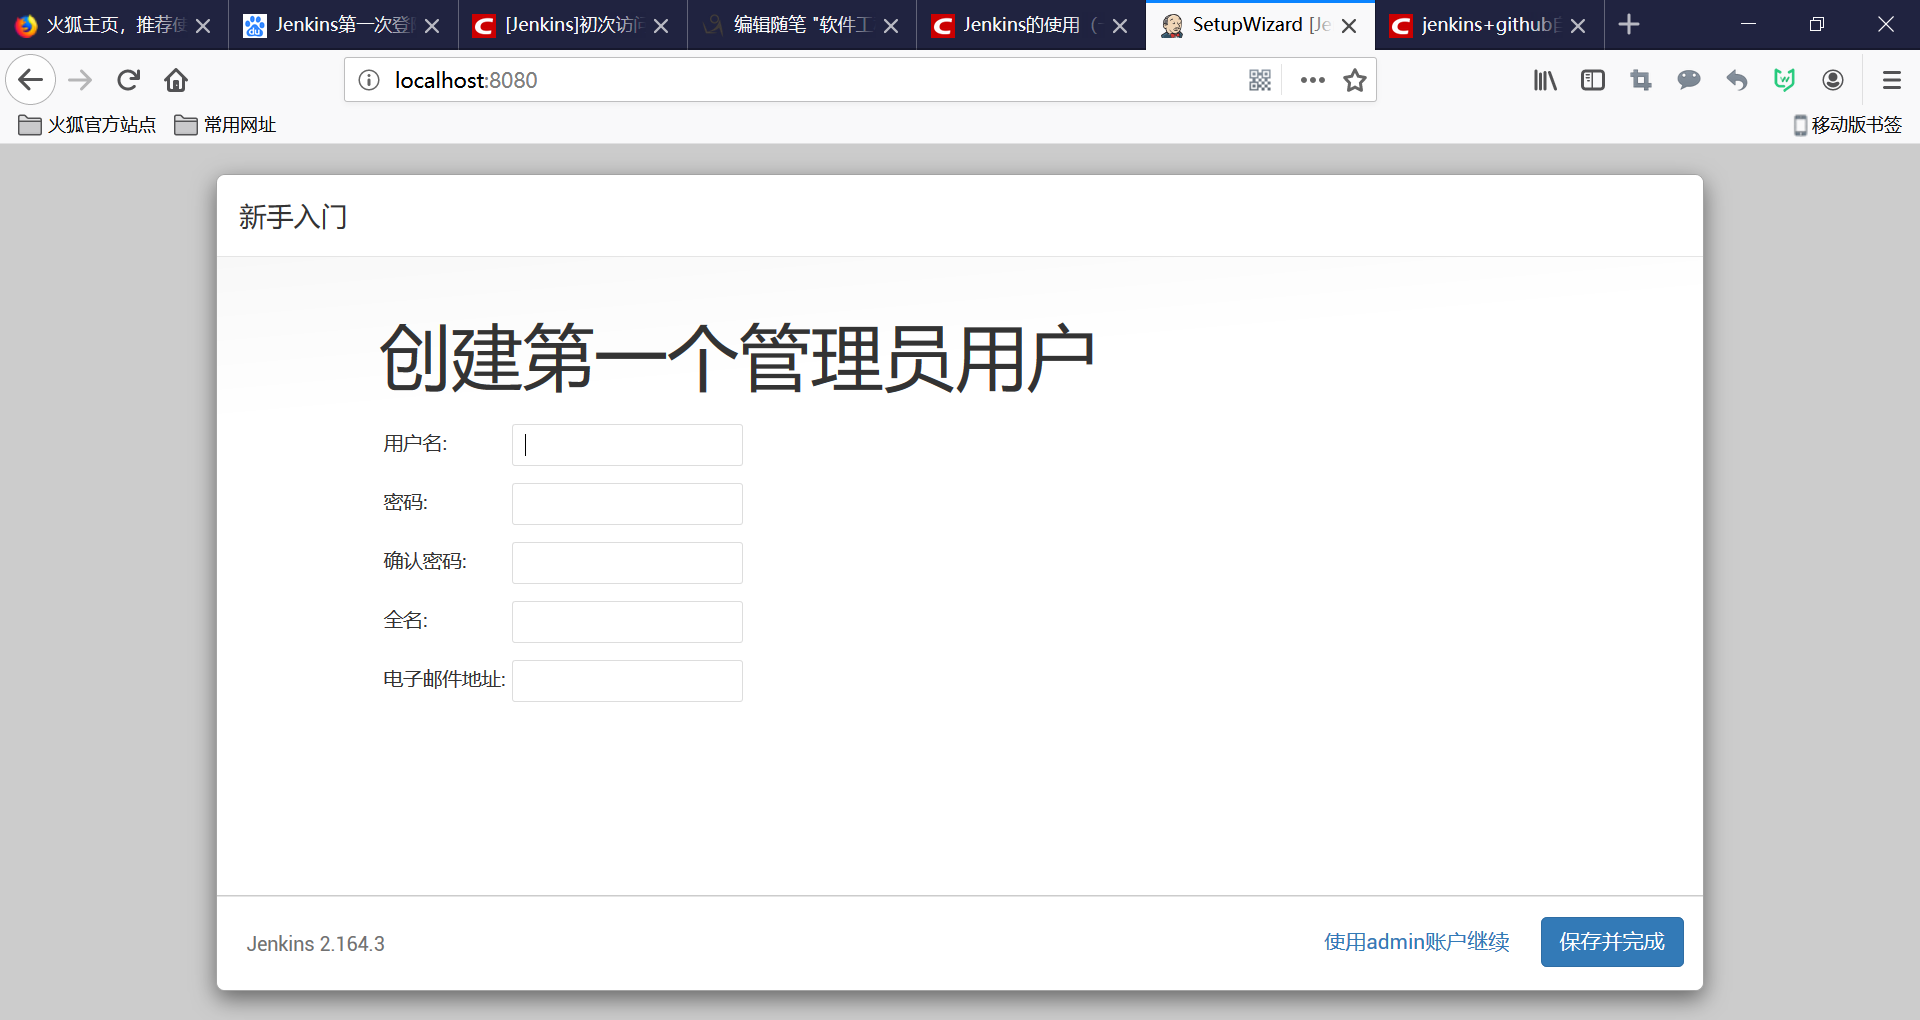Restore down the Firefox window
Image resolution: width=1920 pixels, height=1020 pixels.
1817,24
